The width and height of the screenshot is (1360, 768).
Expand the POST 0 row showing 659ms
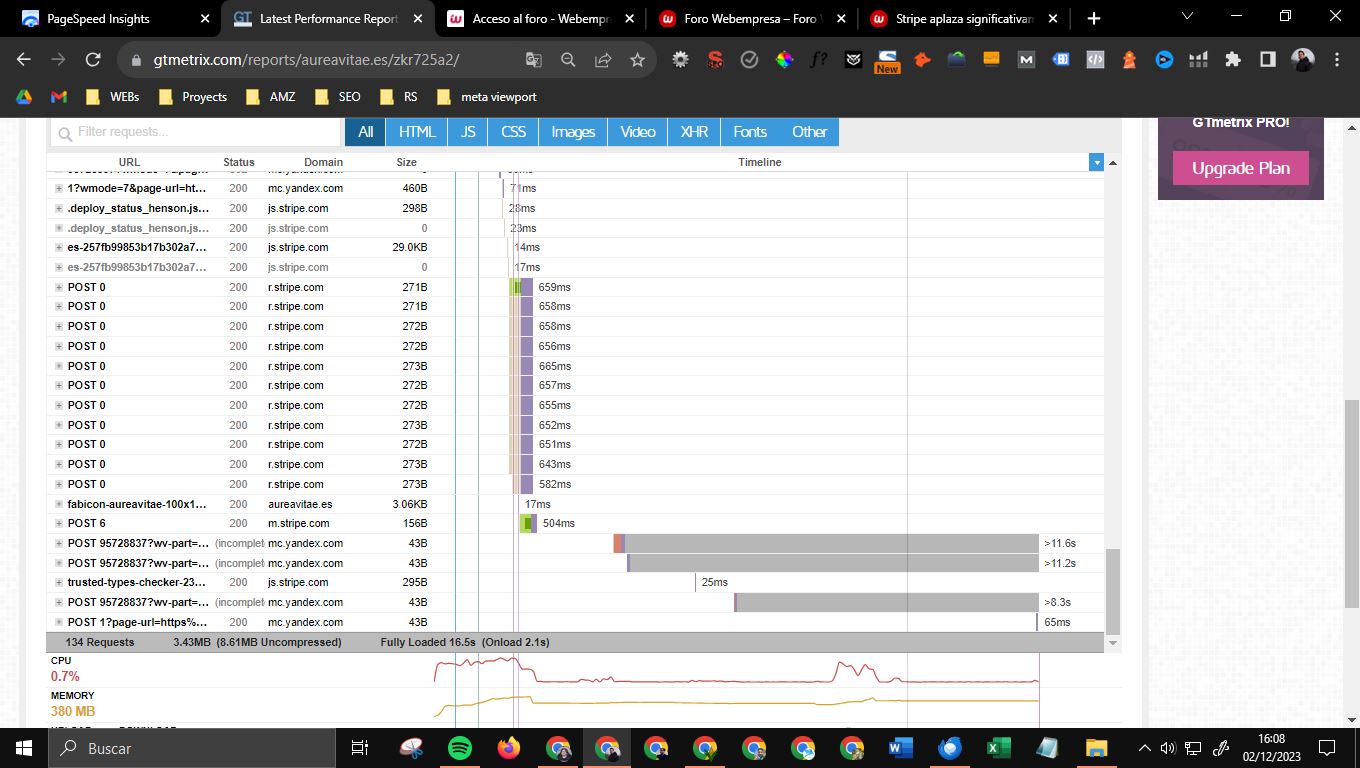pyautogui.click(x=59, y=287)
